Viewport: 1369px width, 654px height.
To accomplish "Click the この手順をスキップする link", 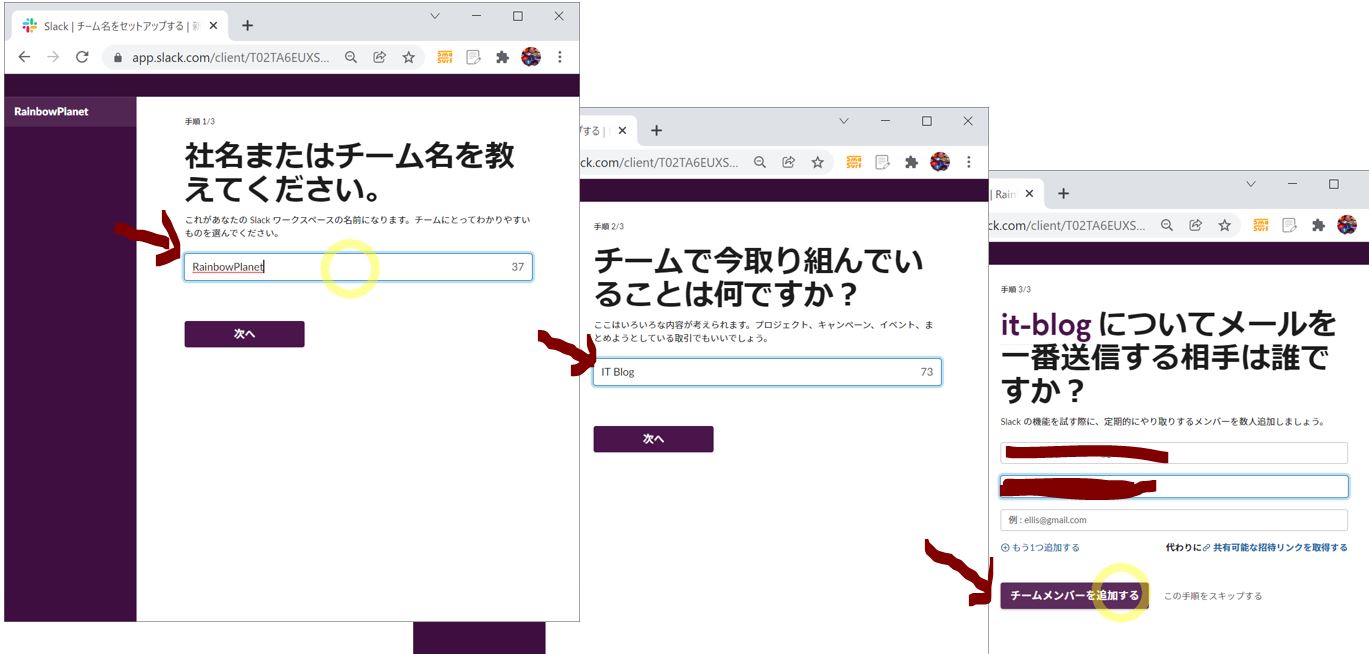I will 1212,596.
